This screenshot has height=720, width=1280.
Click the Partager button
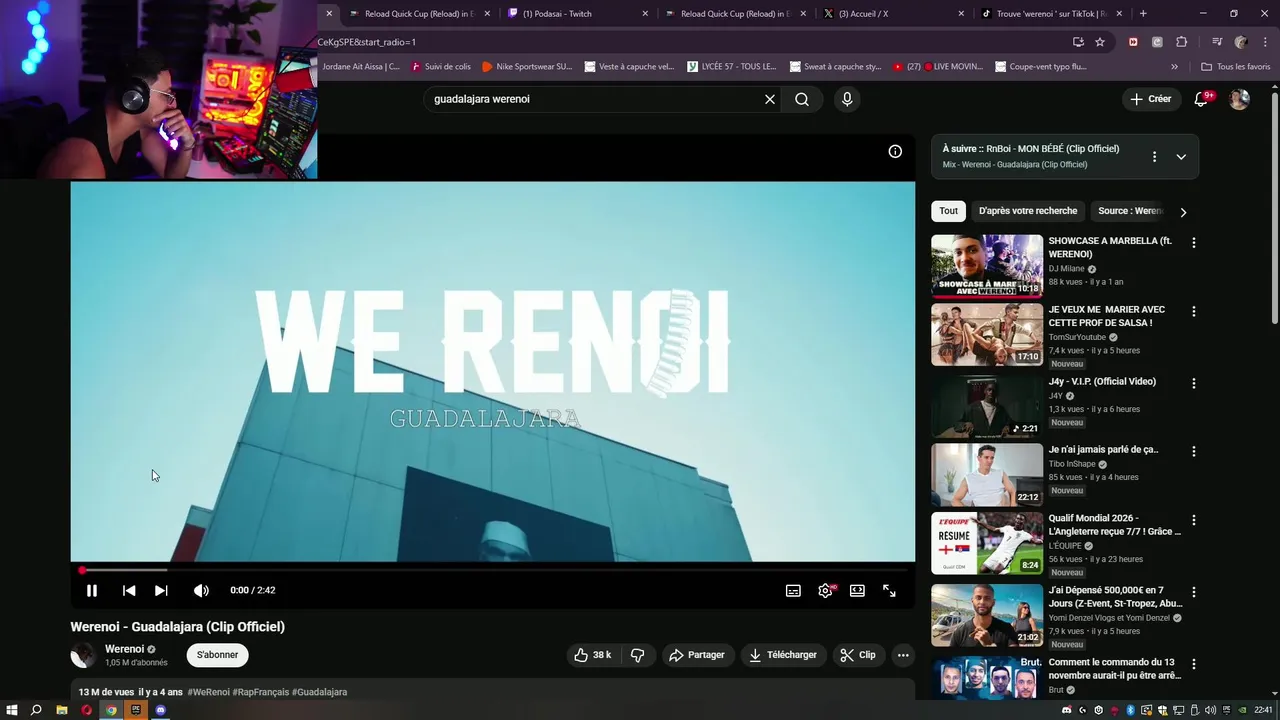tap(696, 655)
